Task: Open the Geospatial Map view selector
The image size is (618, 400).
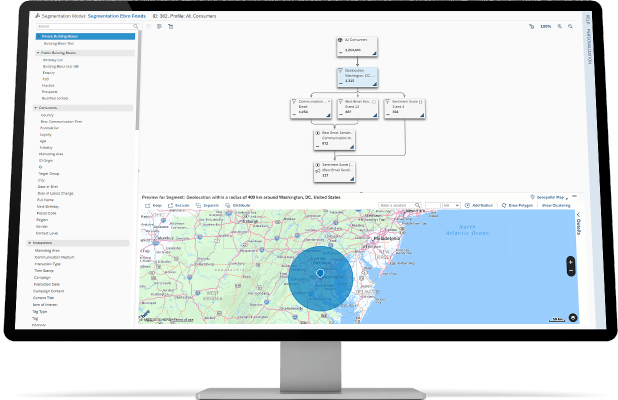Action: pos(549,197)
